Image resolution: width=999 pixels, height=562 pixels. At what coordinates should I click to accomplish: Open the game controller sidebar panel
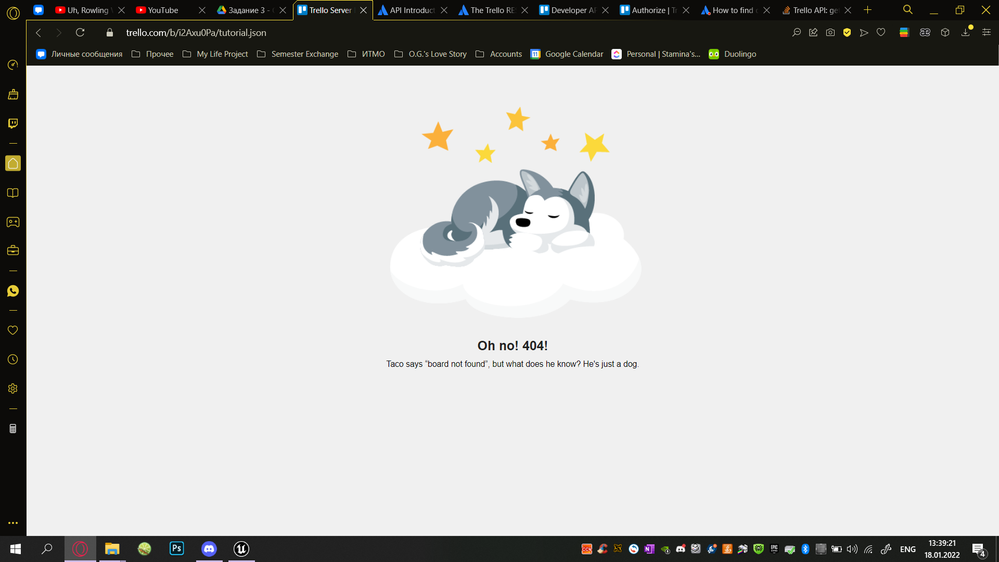pos(13,222)
